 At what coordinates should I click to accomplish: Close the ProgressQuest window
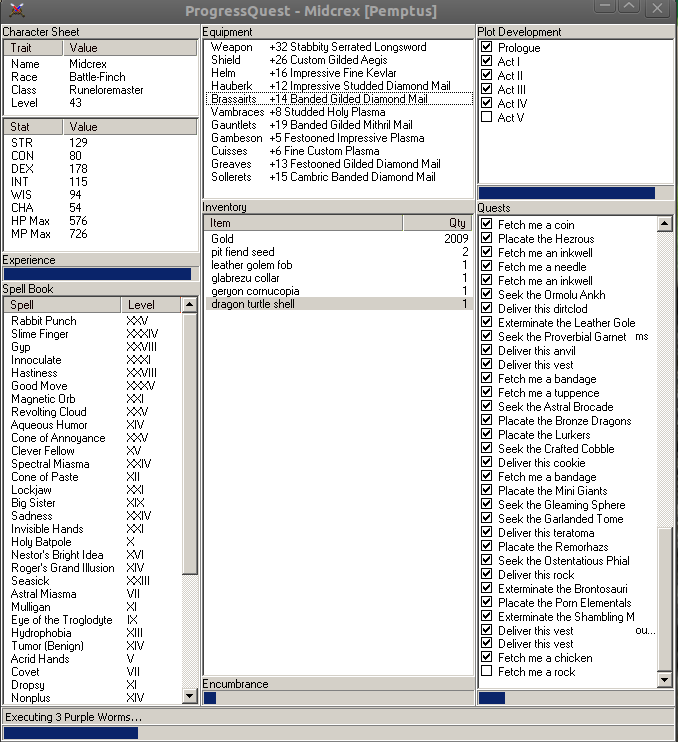(657, 8)
